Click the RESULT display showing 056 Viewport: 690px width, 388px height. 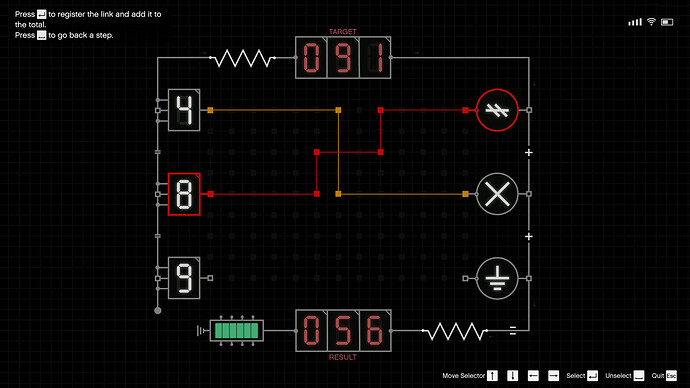343,331
